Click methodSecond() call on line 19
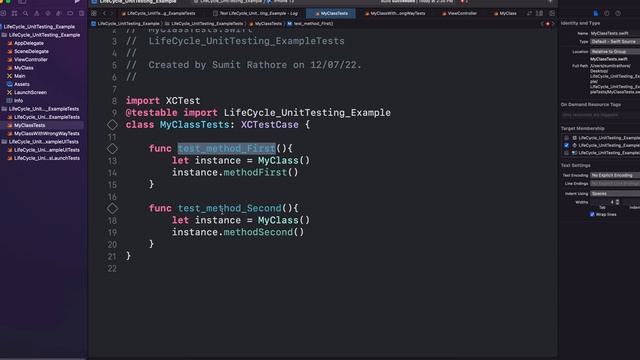The image size is (640, 360). [x=264, y=232]
